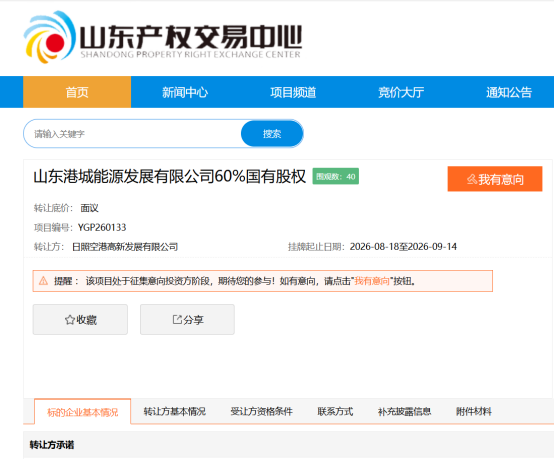
Task: Open the 补充披露信息 tab
Action: 404,411
